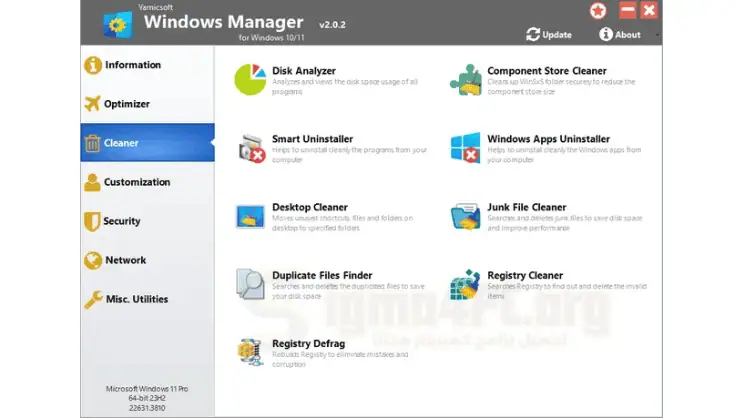Open Registry Defrag title link
743x418 pixels.
coord(308,344)
